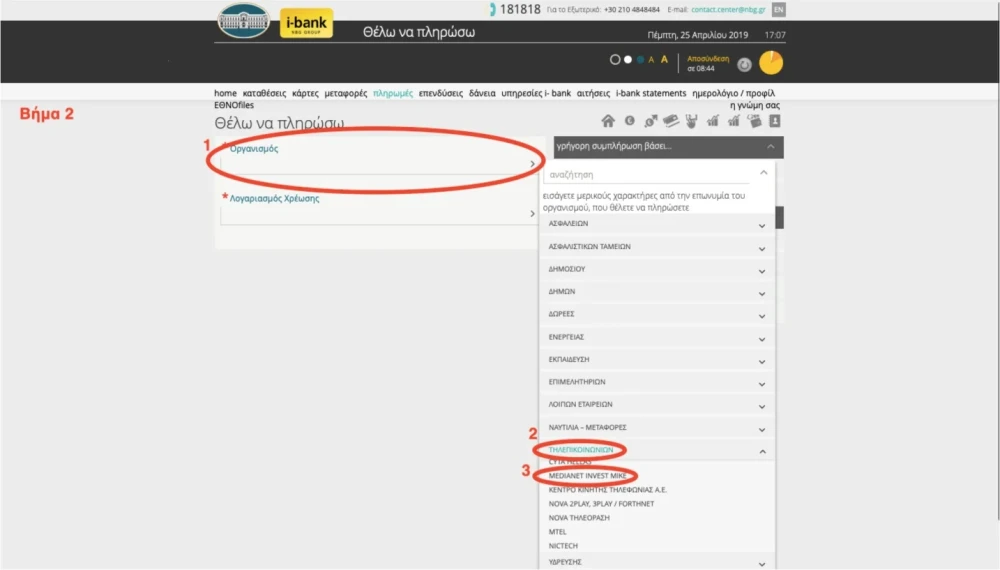1000x570 pixels.
Task: Select NICTECH organization entry
Action: (x=562, y=546)
